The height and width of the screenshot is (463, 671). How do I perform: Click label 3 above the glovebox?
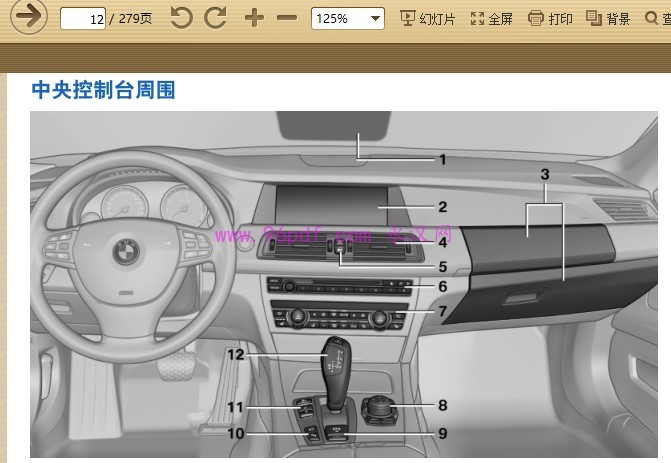545,174
